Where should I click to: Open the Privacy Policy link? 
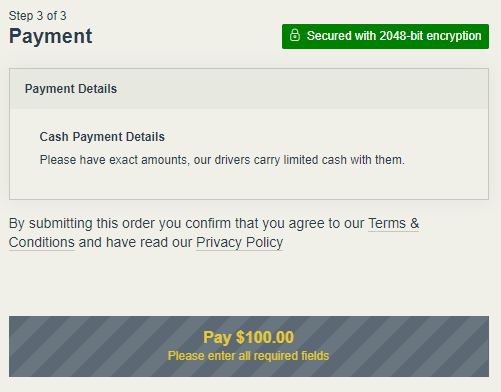tap(239, 242)
